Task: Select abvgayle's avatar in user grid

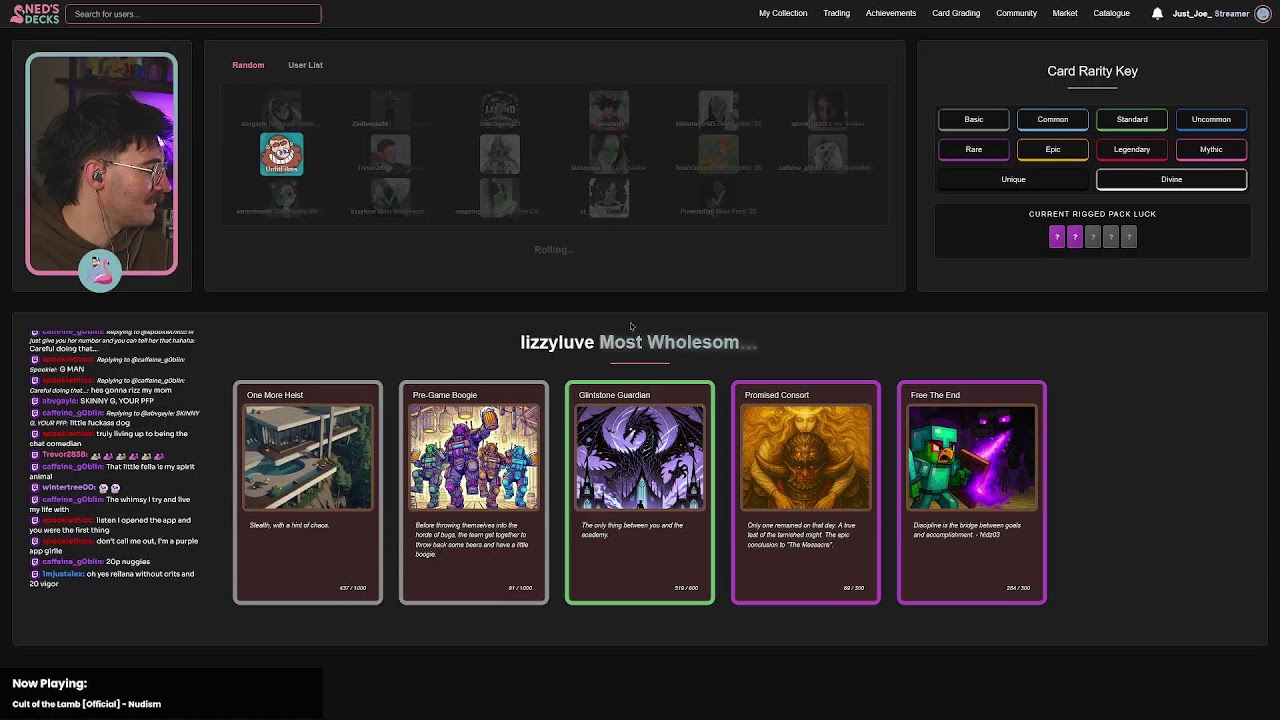Action: click(282, 108)
